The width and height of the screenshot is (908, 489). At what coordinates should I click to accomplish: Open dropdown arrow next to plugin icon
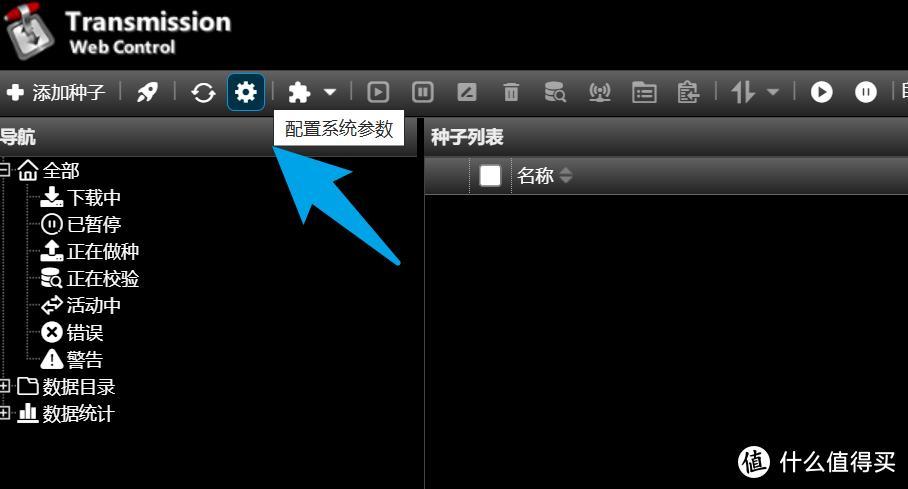(329, 92)
